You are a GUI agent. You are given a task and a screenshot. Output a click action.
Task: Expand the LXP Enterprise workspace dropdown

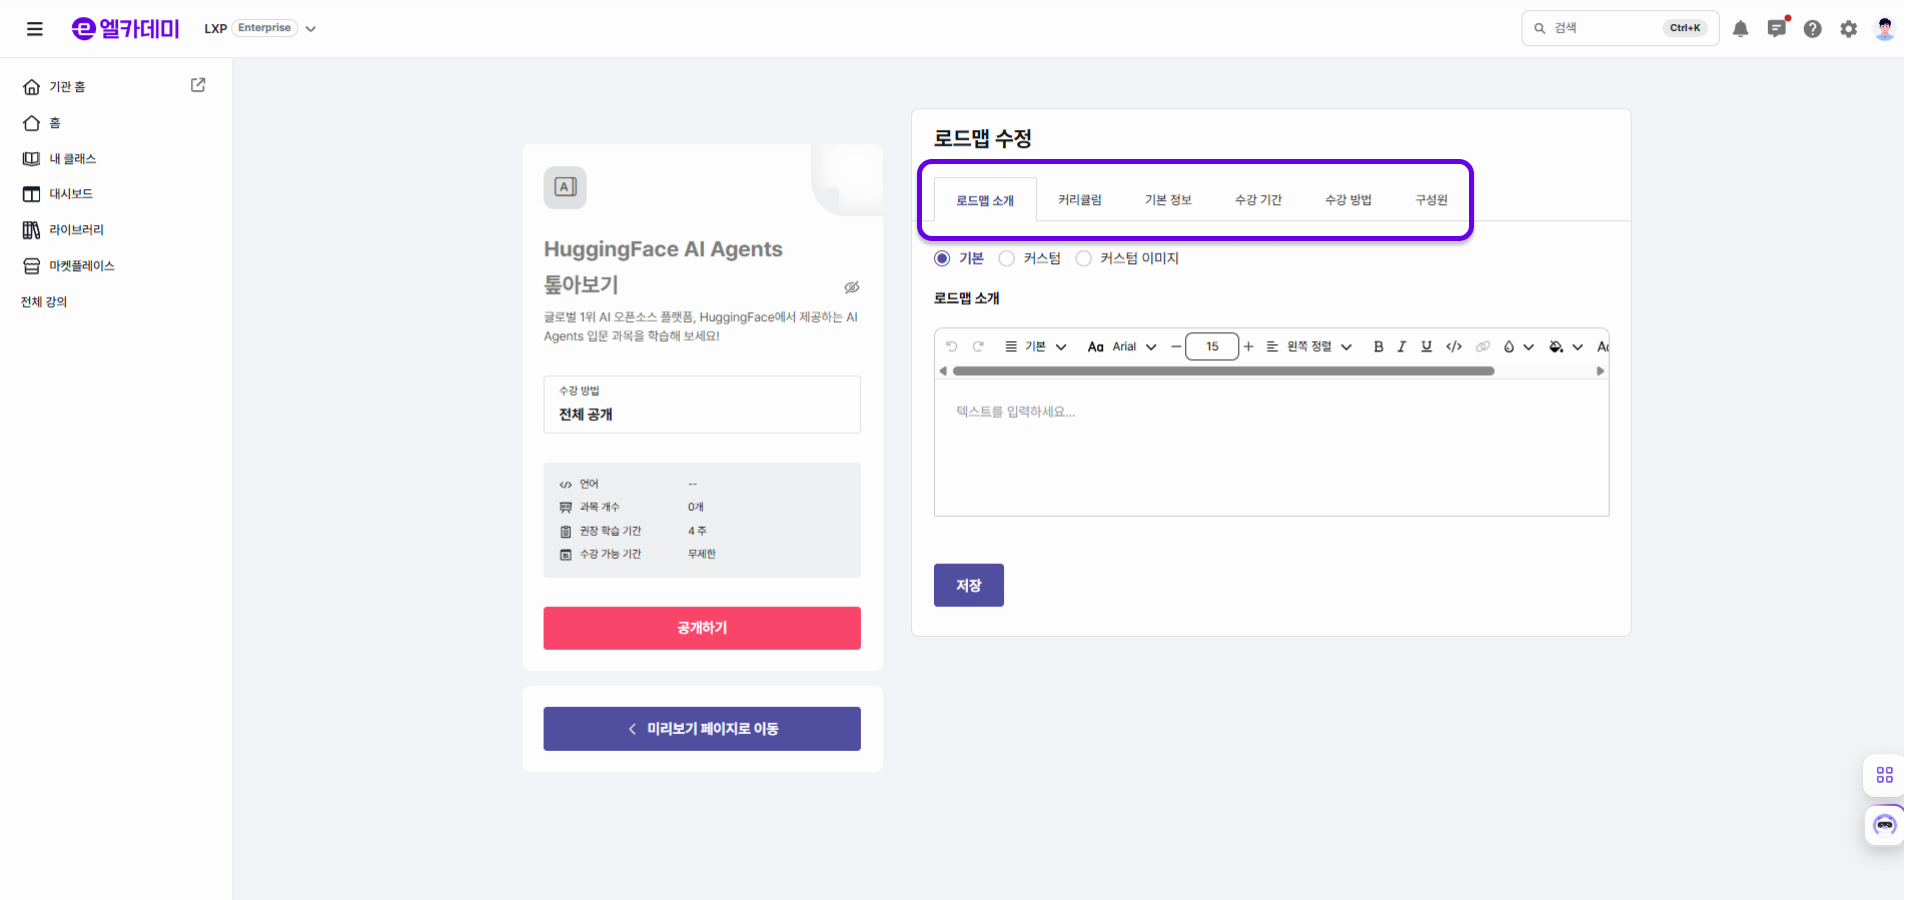310,29
